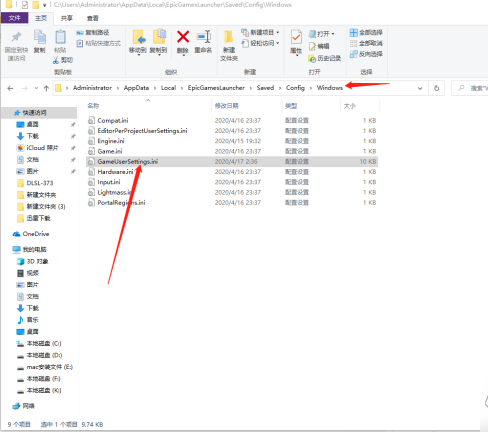Open the Easy access dropdown
This screenshot has height=432, width=488.
tap(260, 43)
